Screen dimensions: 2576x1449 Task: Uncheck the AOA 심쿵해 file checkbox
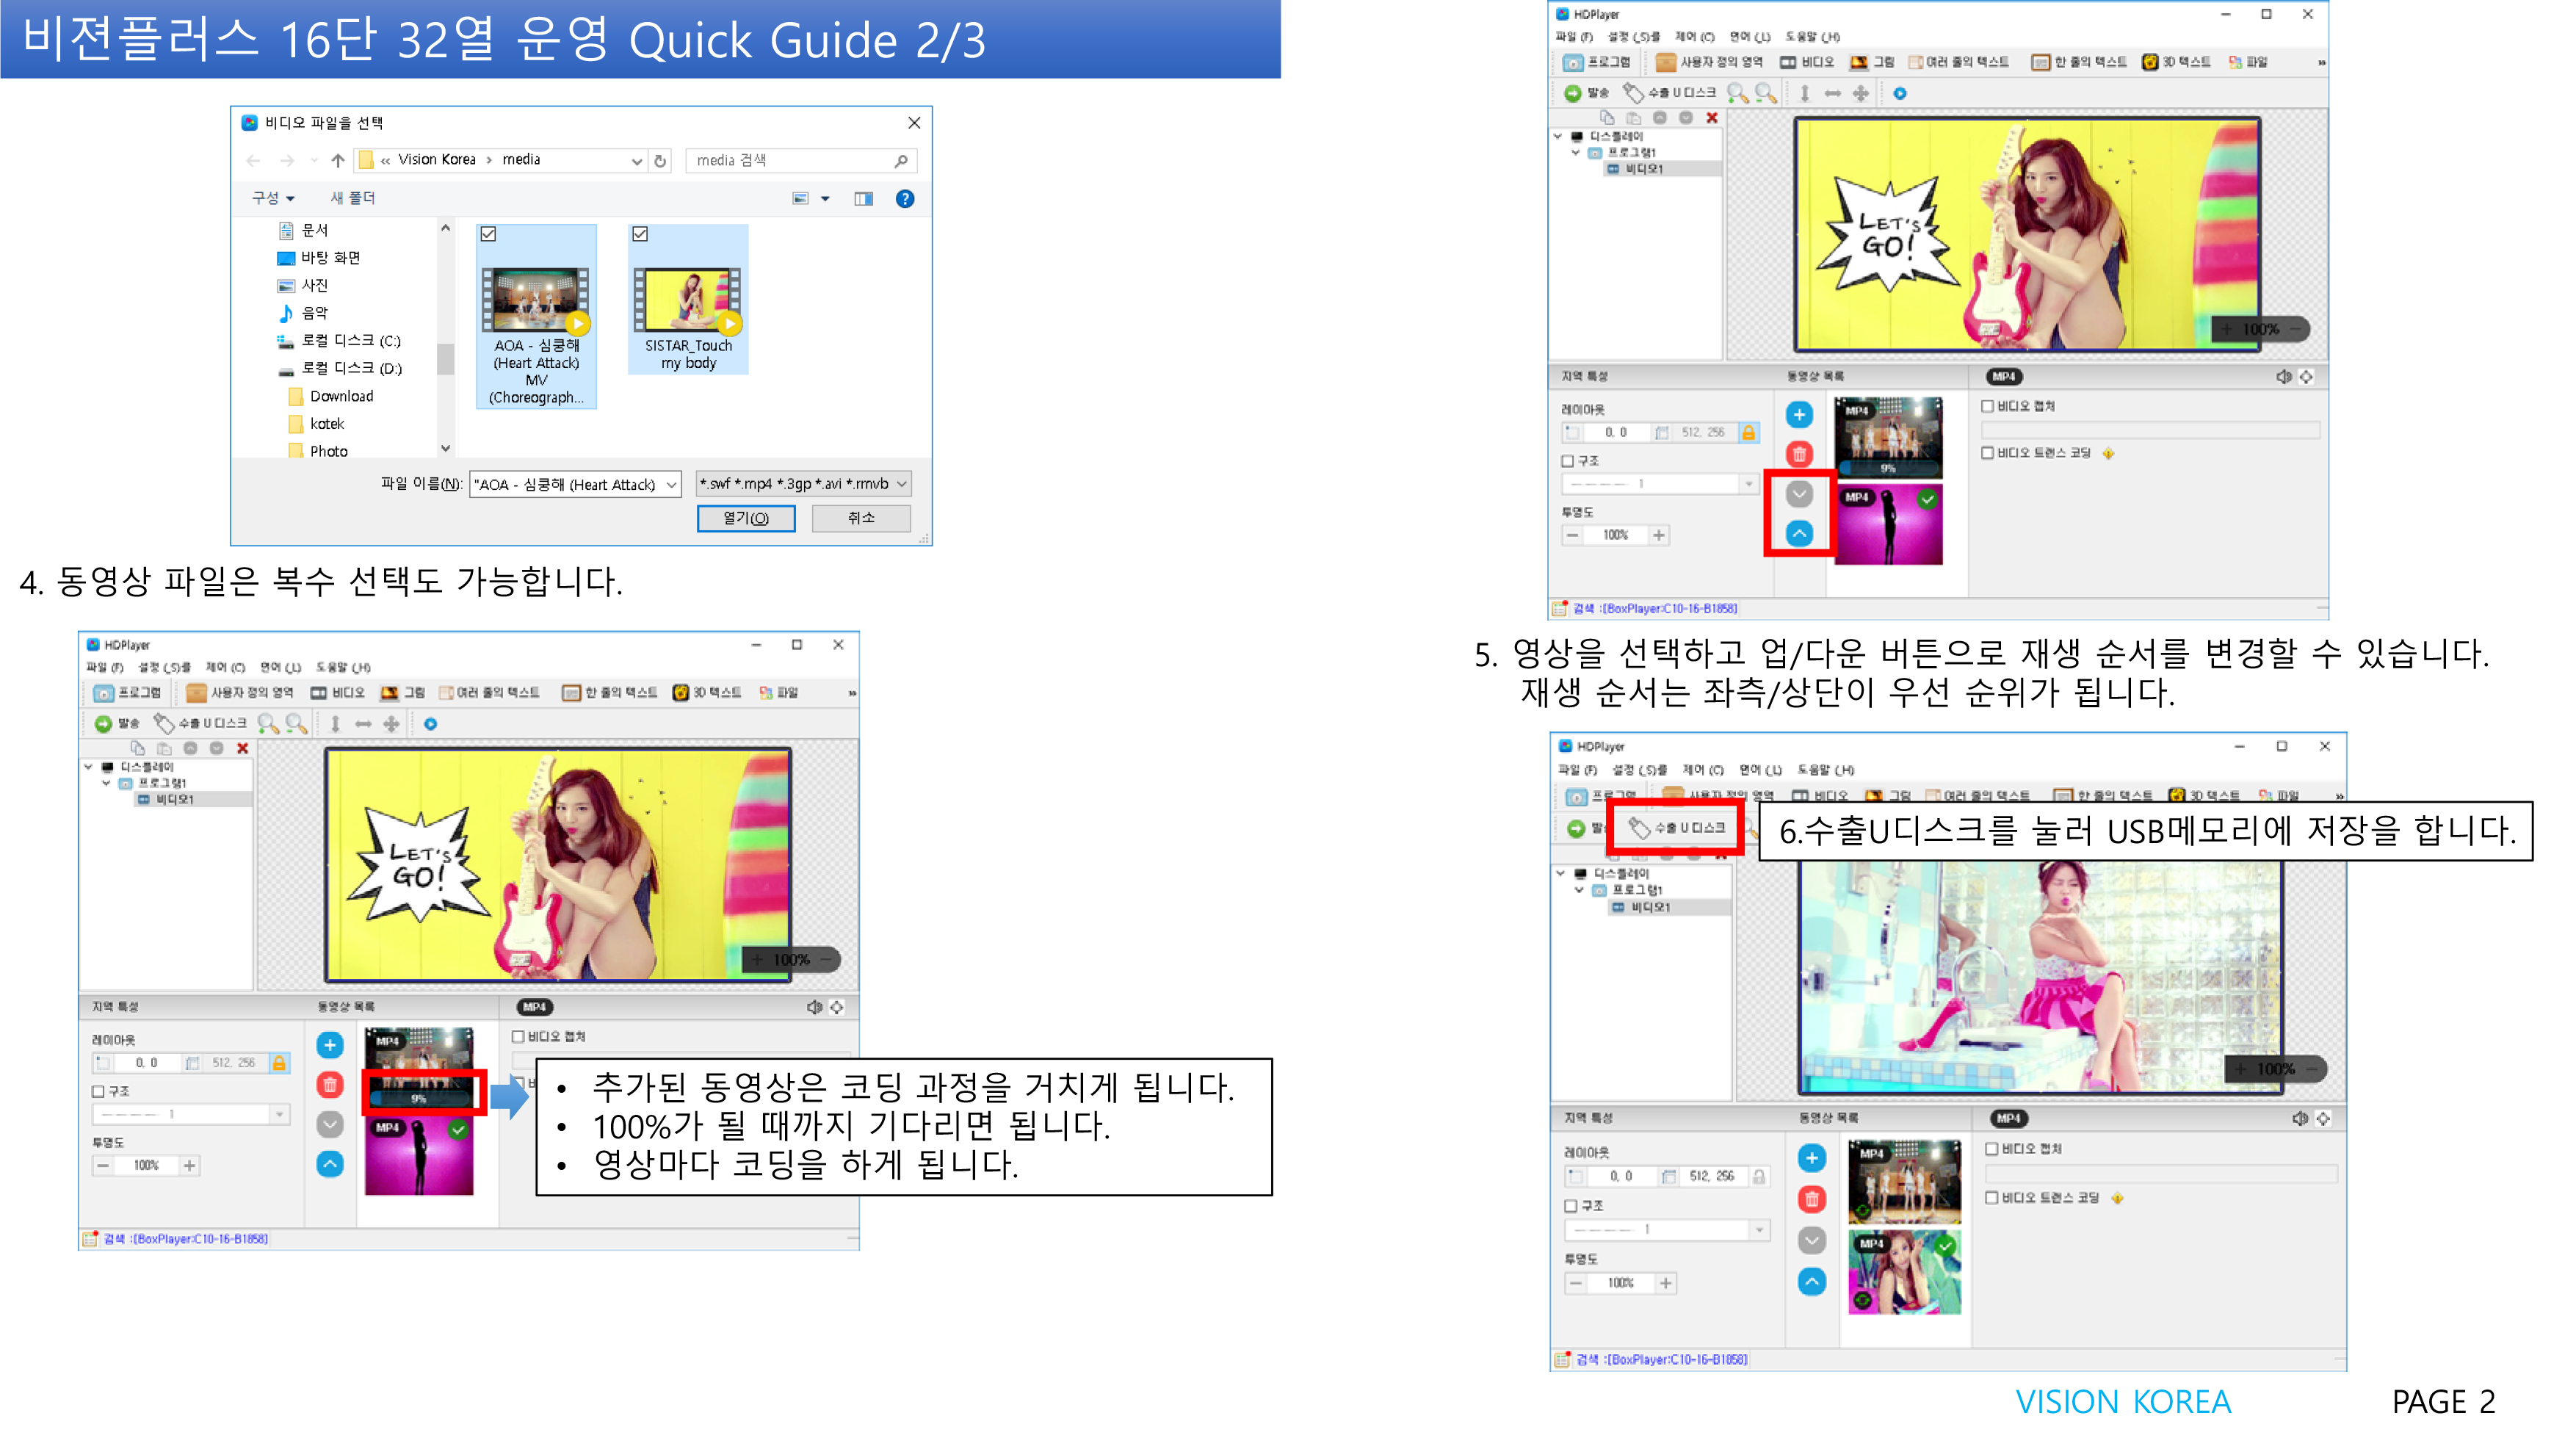pos(488,234)
